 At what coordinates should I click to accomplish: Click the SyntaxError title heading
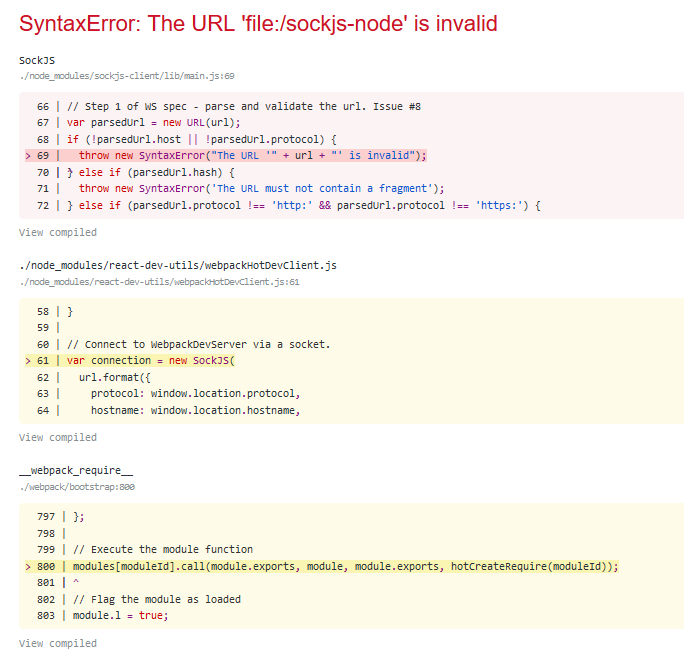(x=258, y=24)
